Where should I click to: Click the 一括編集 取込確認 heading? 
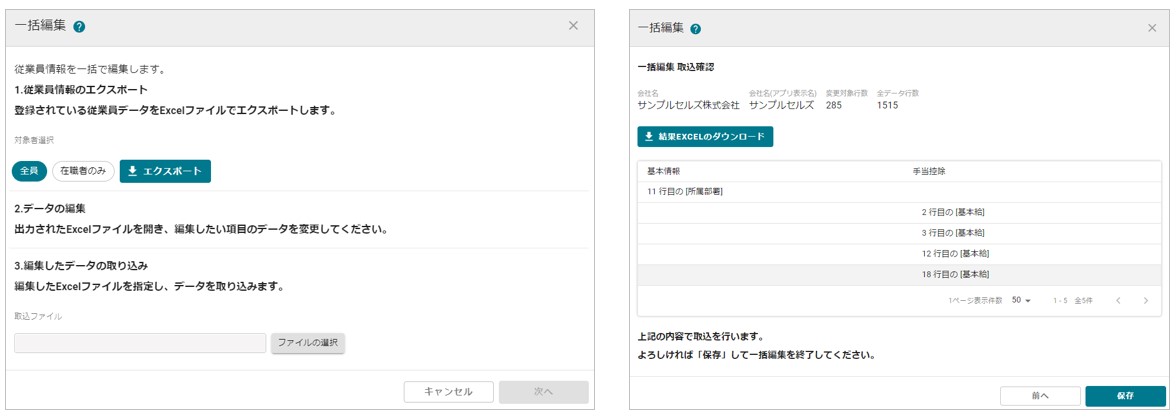click(676, 67)
